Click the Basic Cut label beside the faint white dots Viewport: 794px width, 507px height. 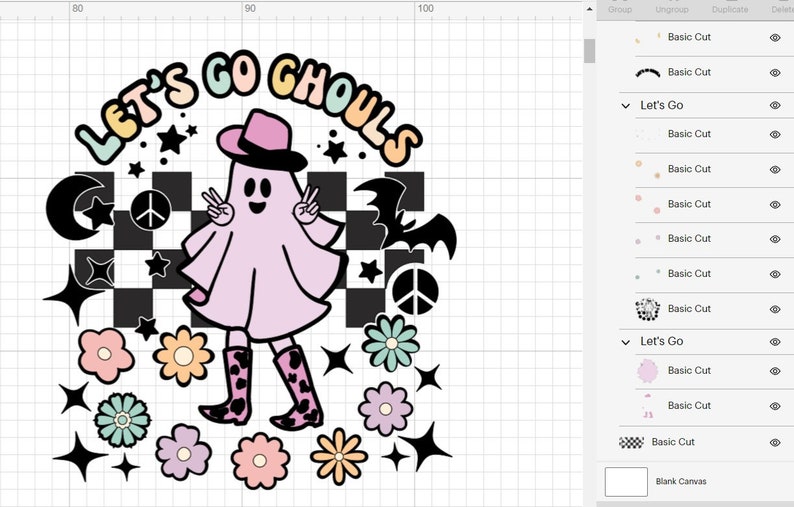[689, 134]
